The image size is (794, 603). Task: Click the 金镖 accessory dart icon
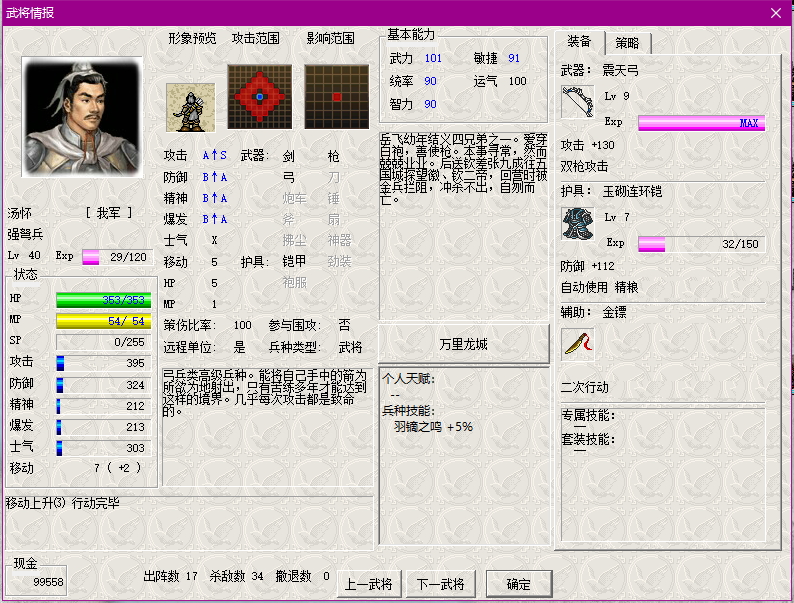pos(577,344)
